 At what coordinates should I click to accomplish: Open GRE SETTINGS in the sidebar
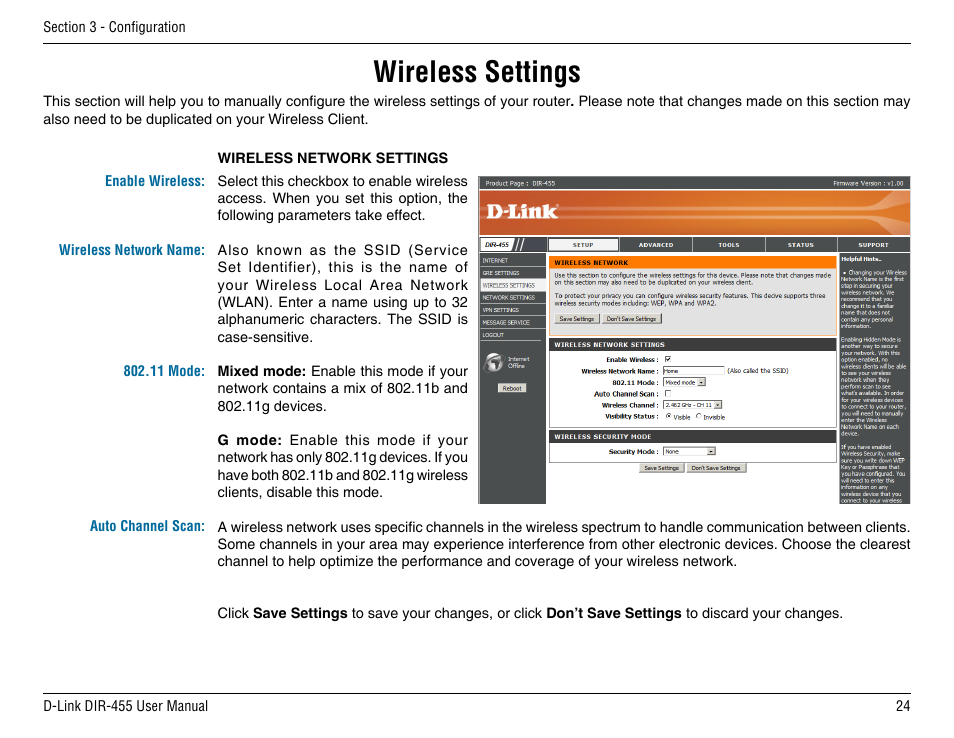click(x=512, y=273)
